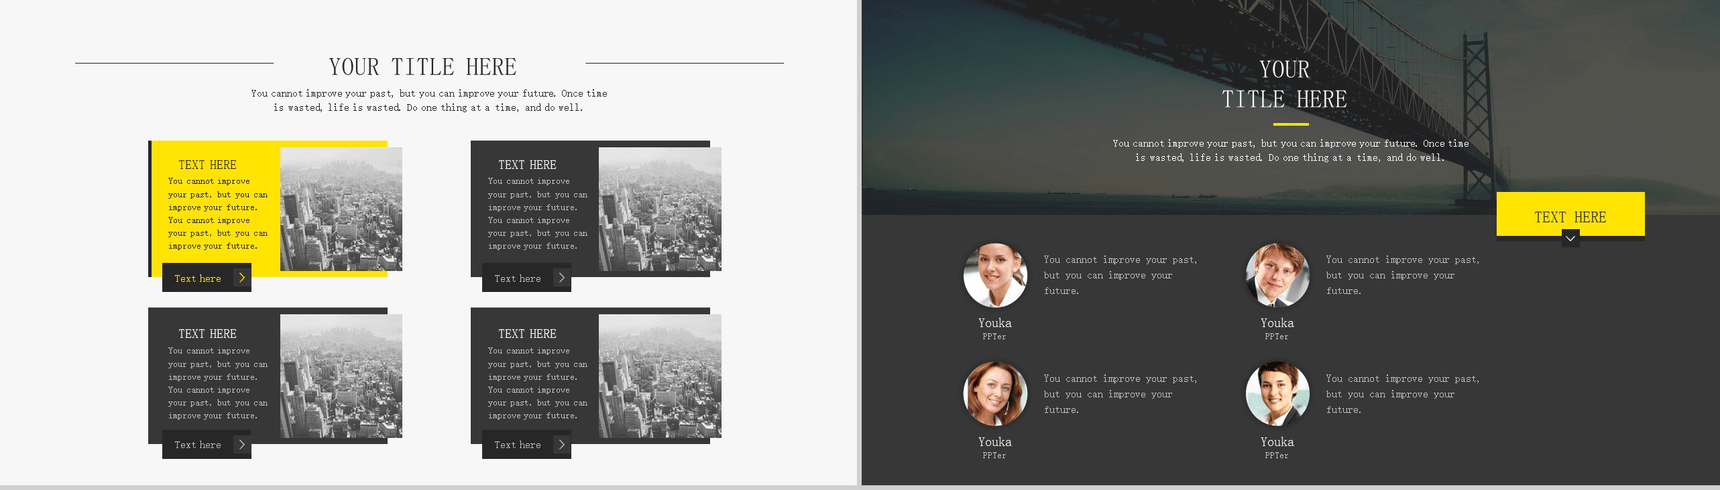Click the YOUR TITLE HERE heading on left slide

[x=423, y=67]
